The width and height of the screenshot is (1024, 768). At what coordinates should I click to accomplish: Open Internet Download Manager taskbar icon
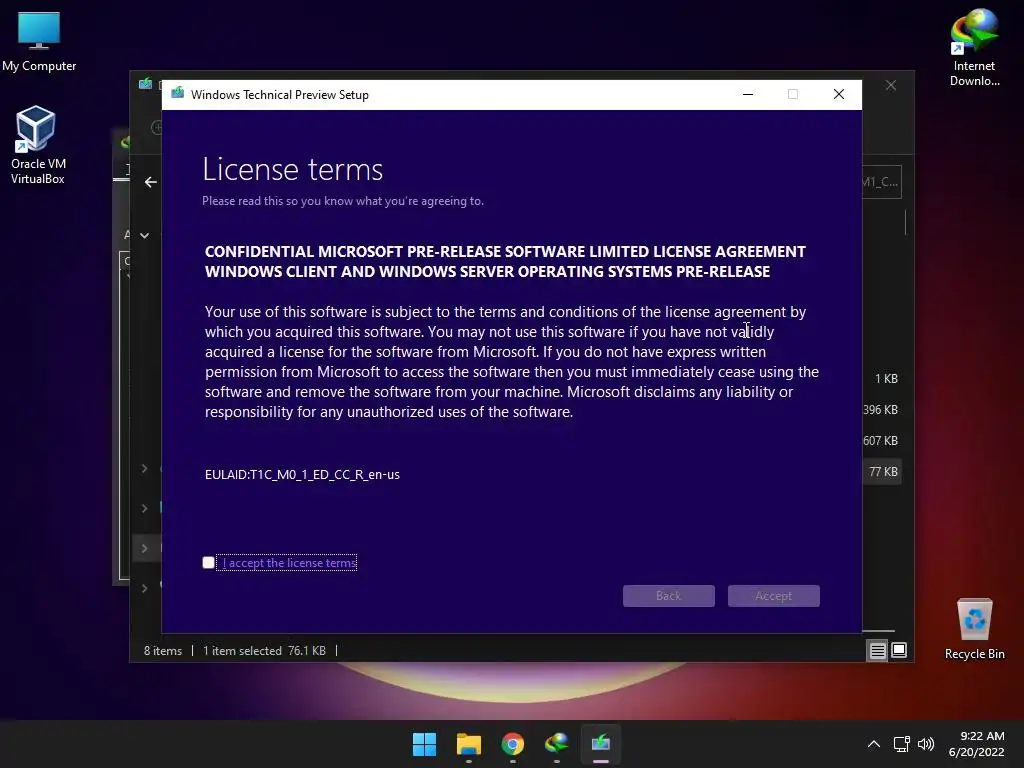click(556, 744)
